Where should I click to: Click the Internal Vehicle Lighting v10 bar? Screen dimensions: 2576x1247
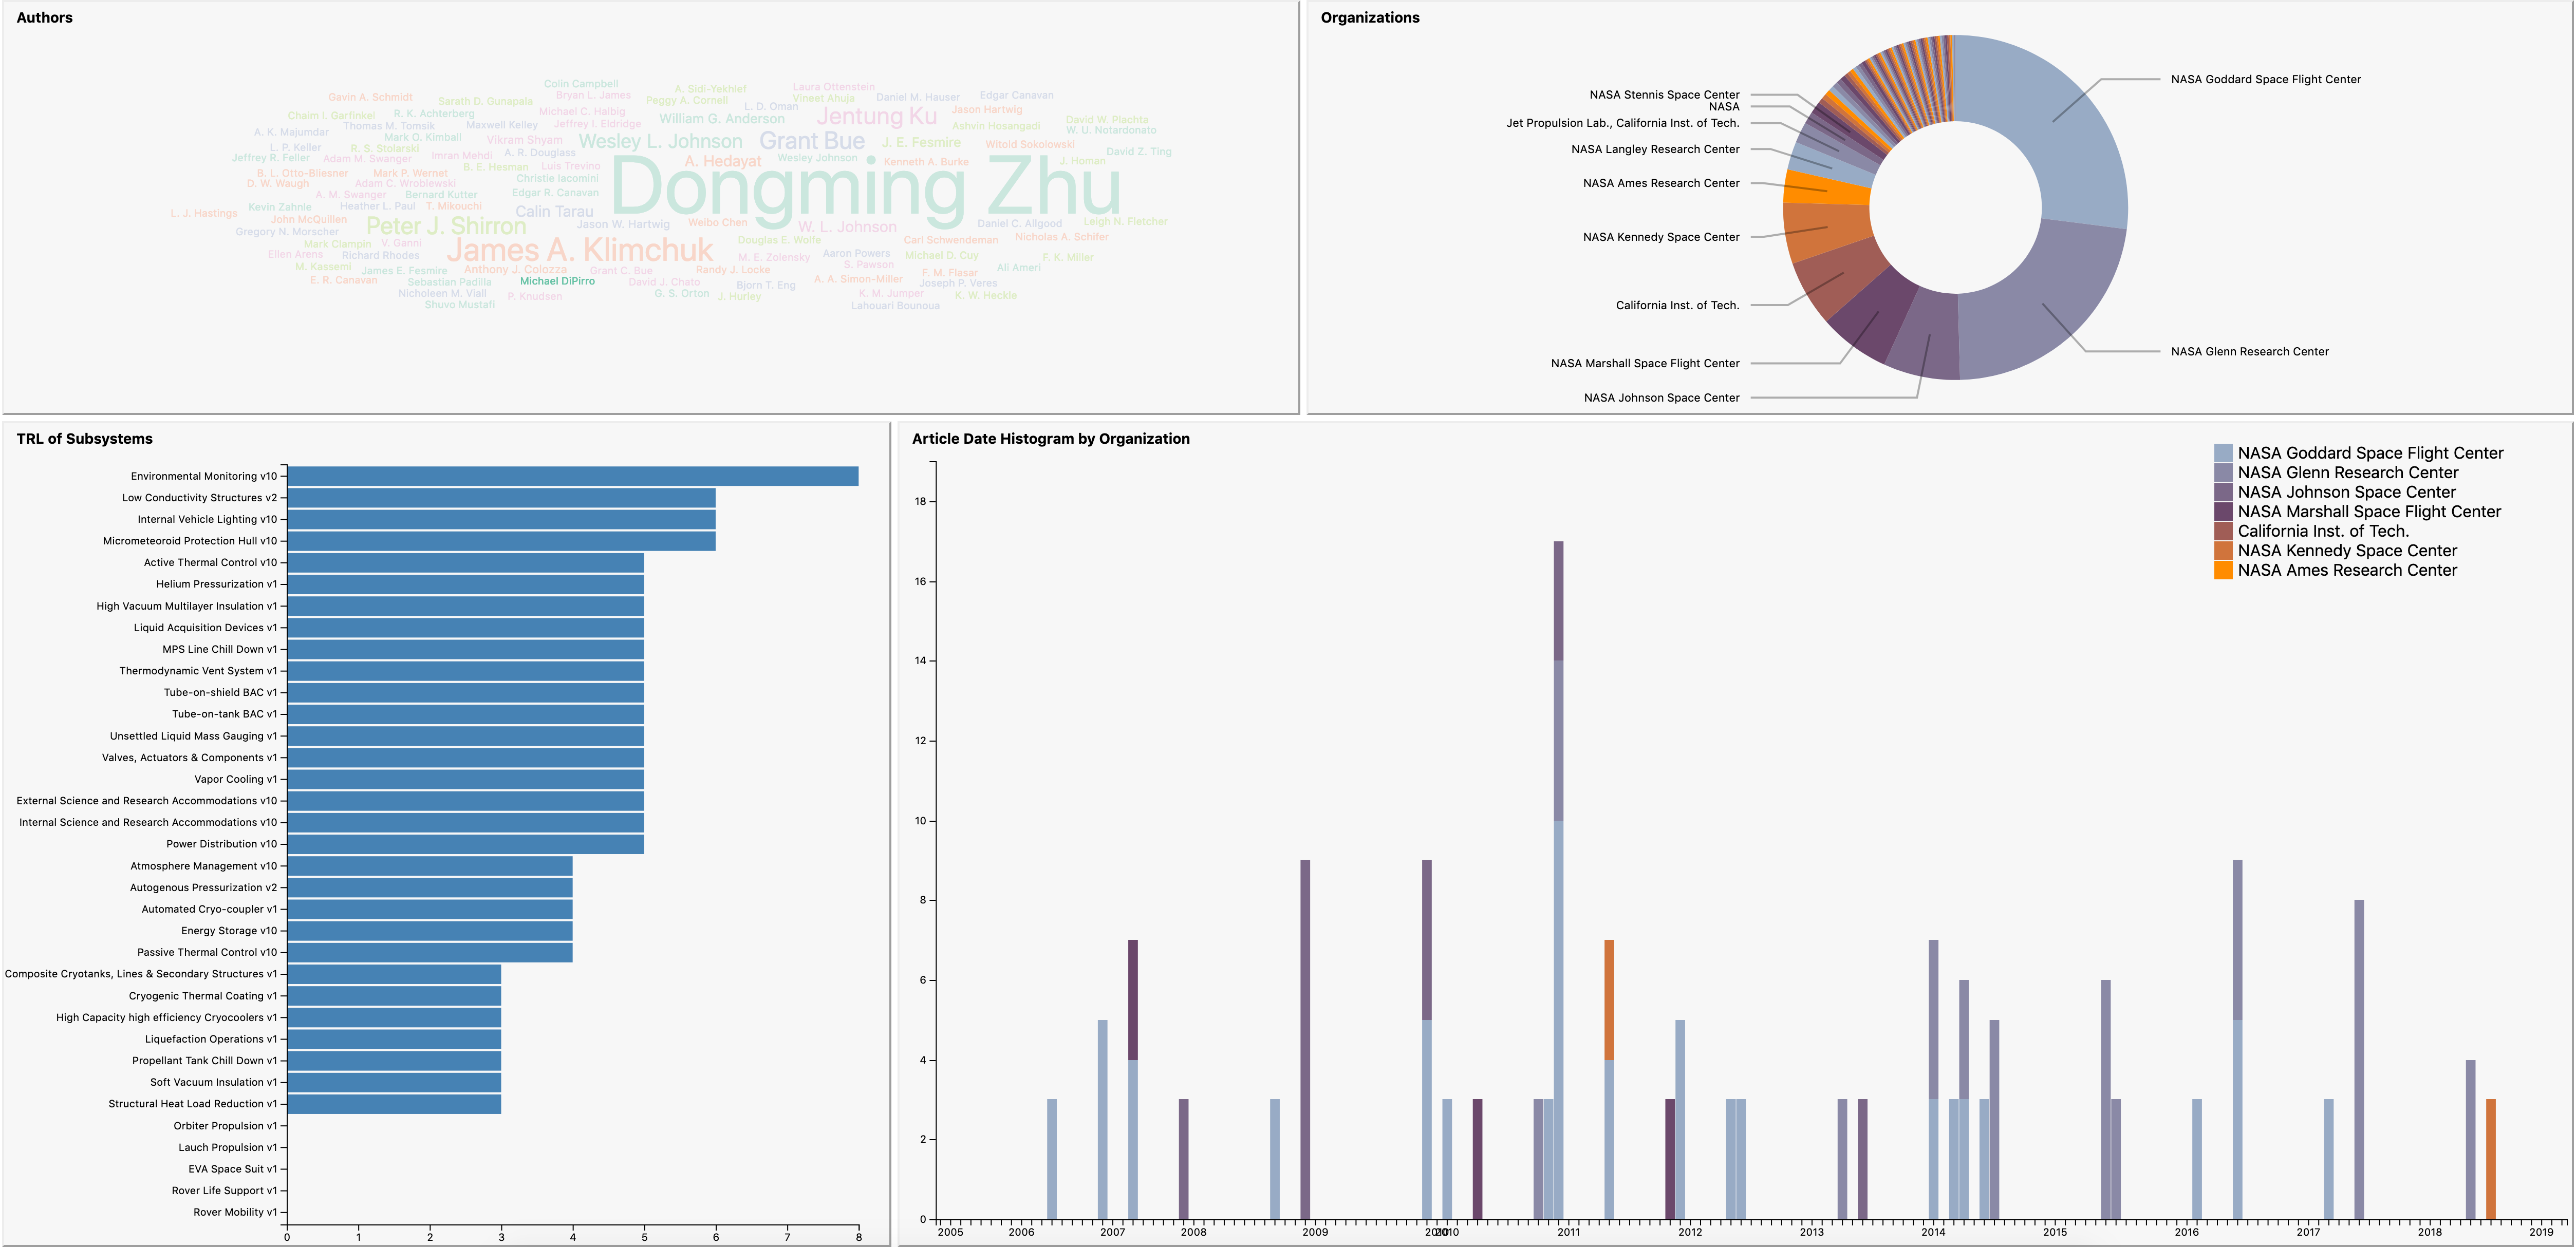(x=501, y=519)
